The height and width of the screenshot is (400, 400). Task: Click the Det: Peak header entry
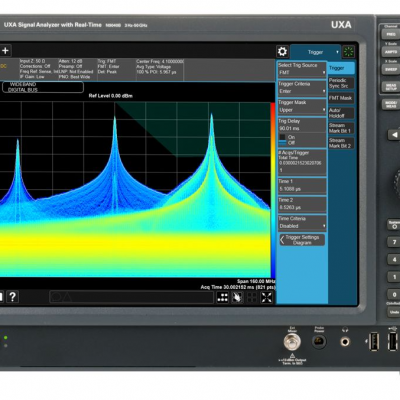coord(107,72)
